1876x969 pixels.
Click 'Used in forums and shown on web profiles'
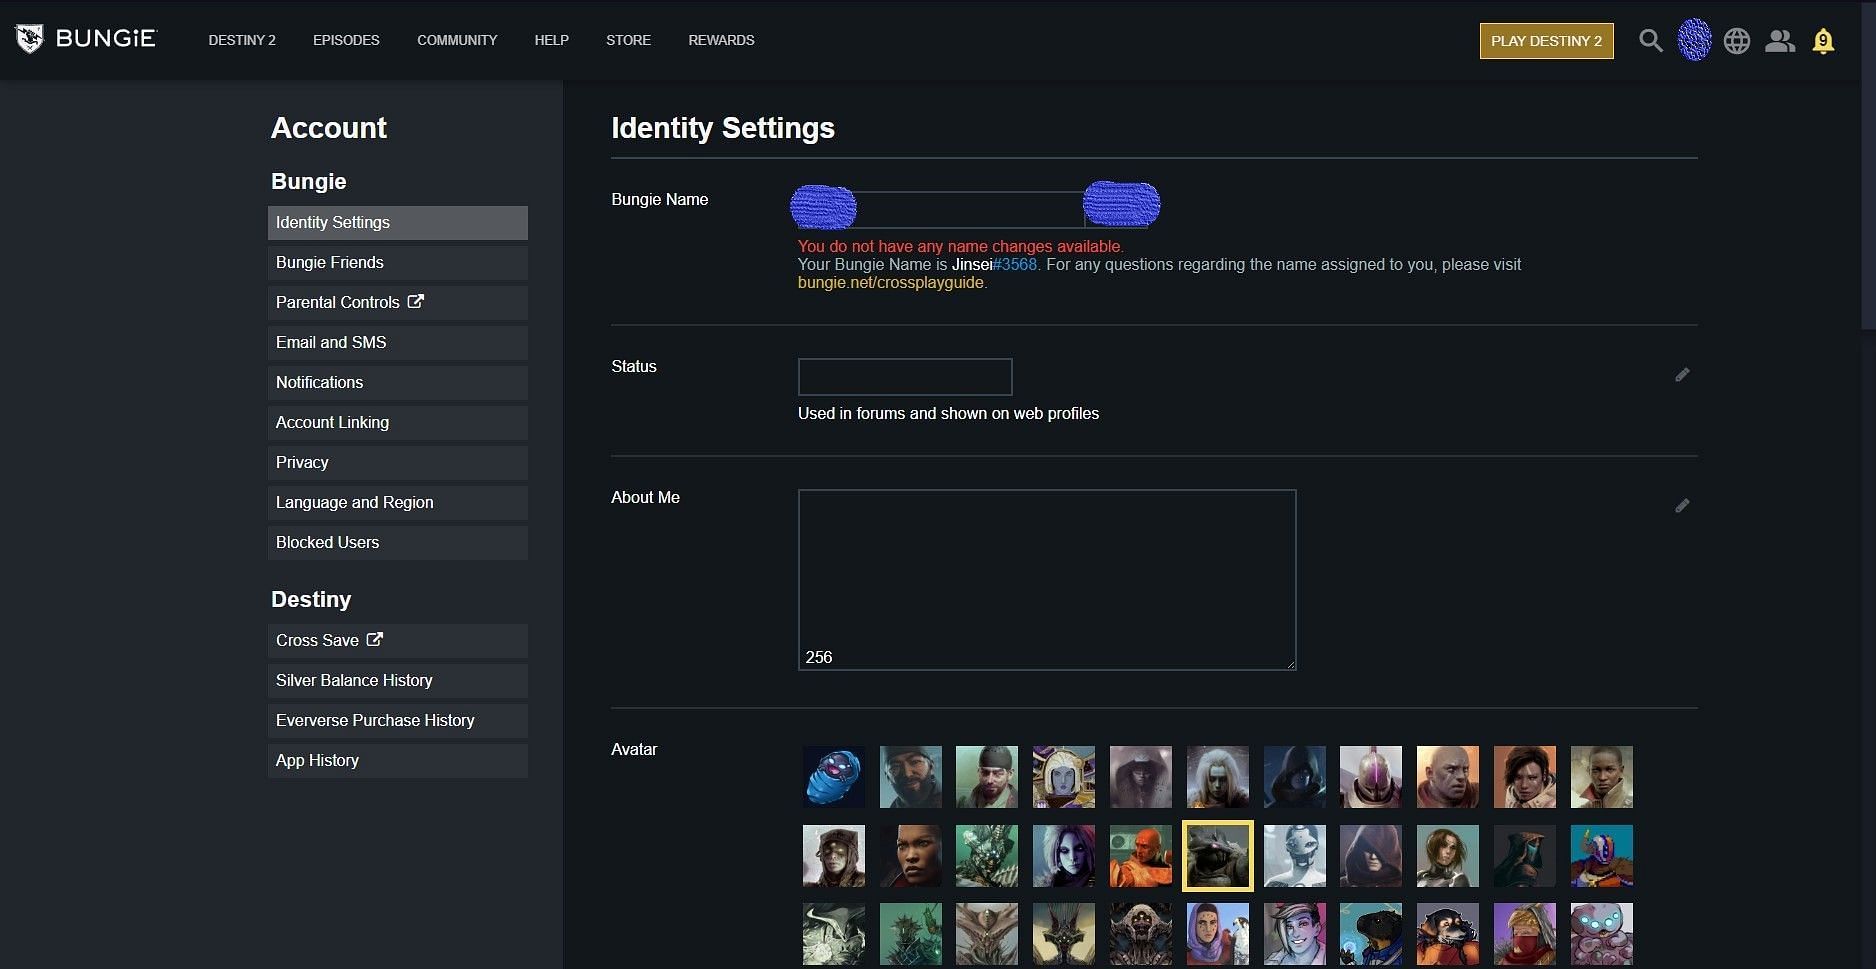948,413
